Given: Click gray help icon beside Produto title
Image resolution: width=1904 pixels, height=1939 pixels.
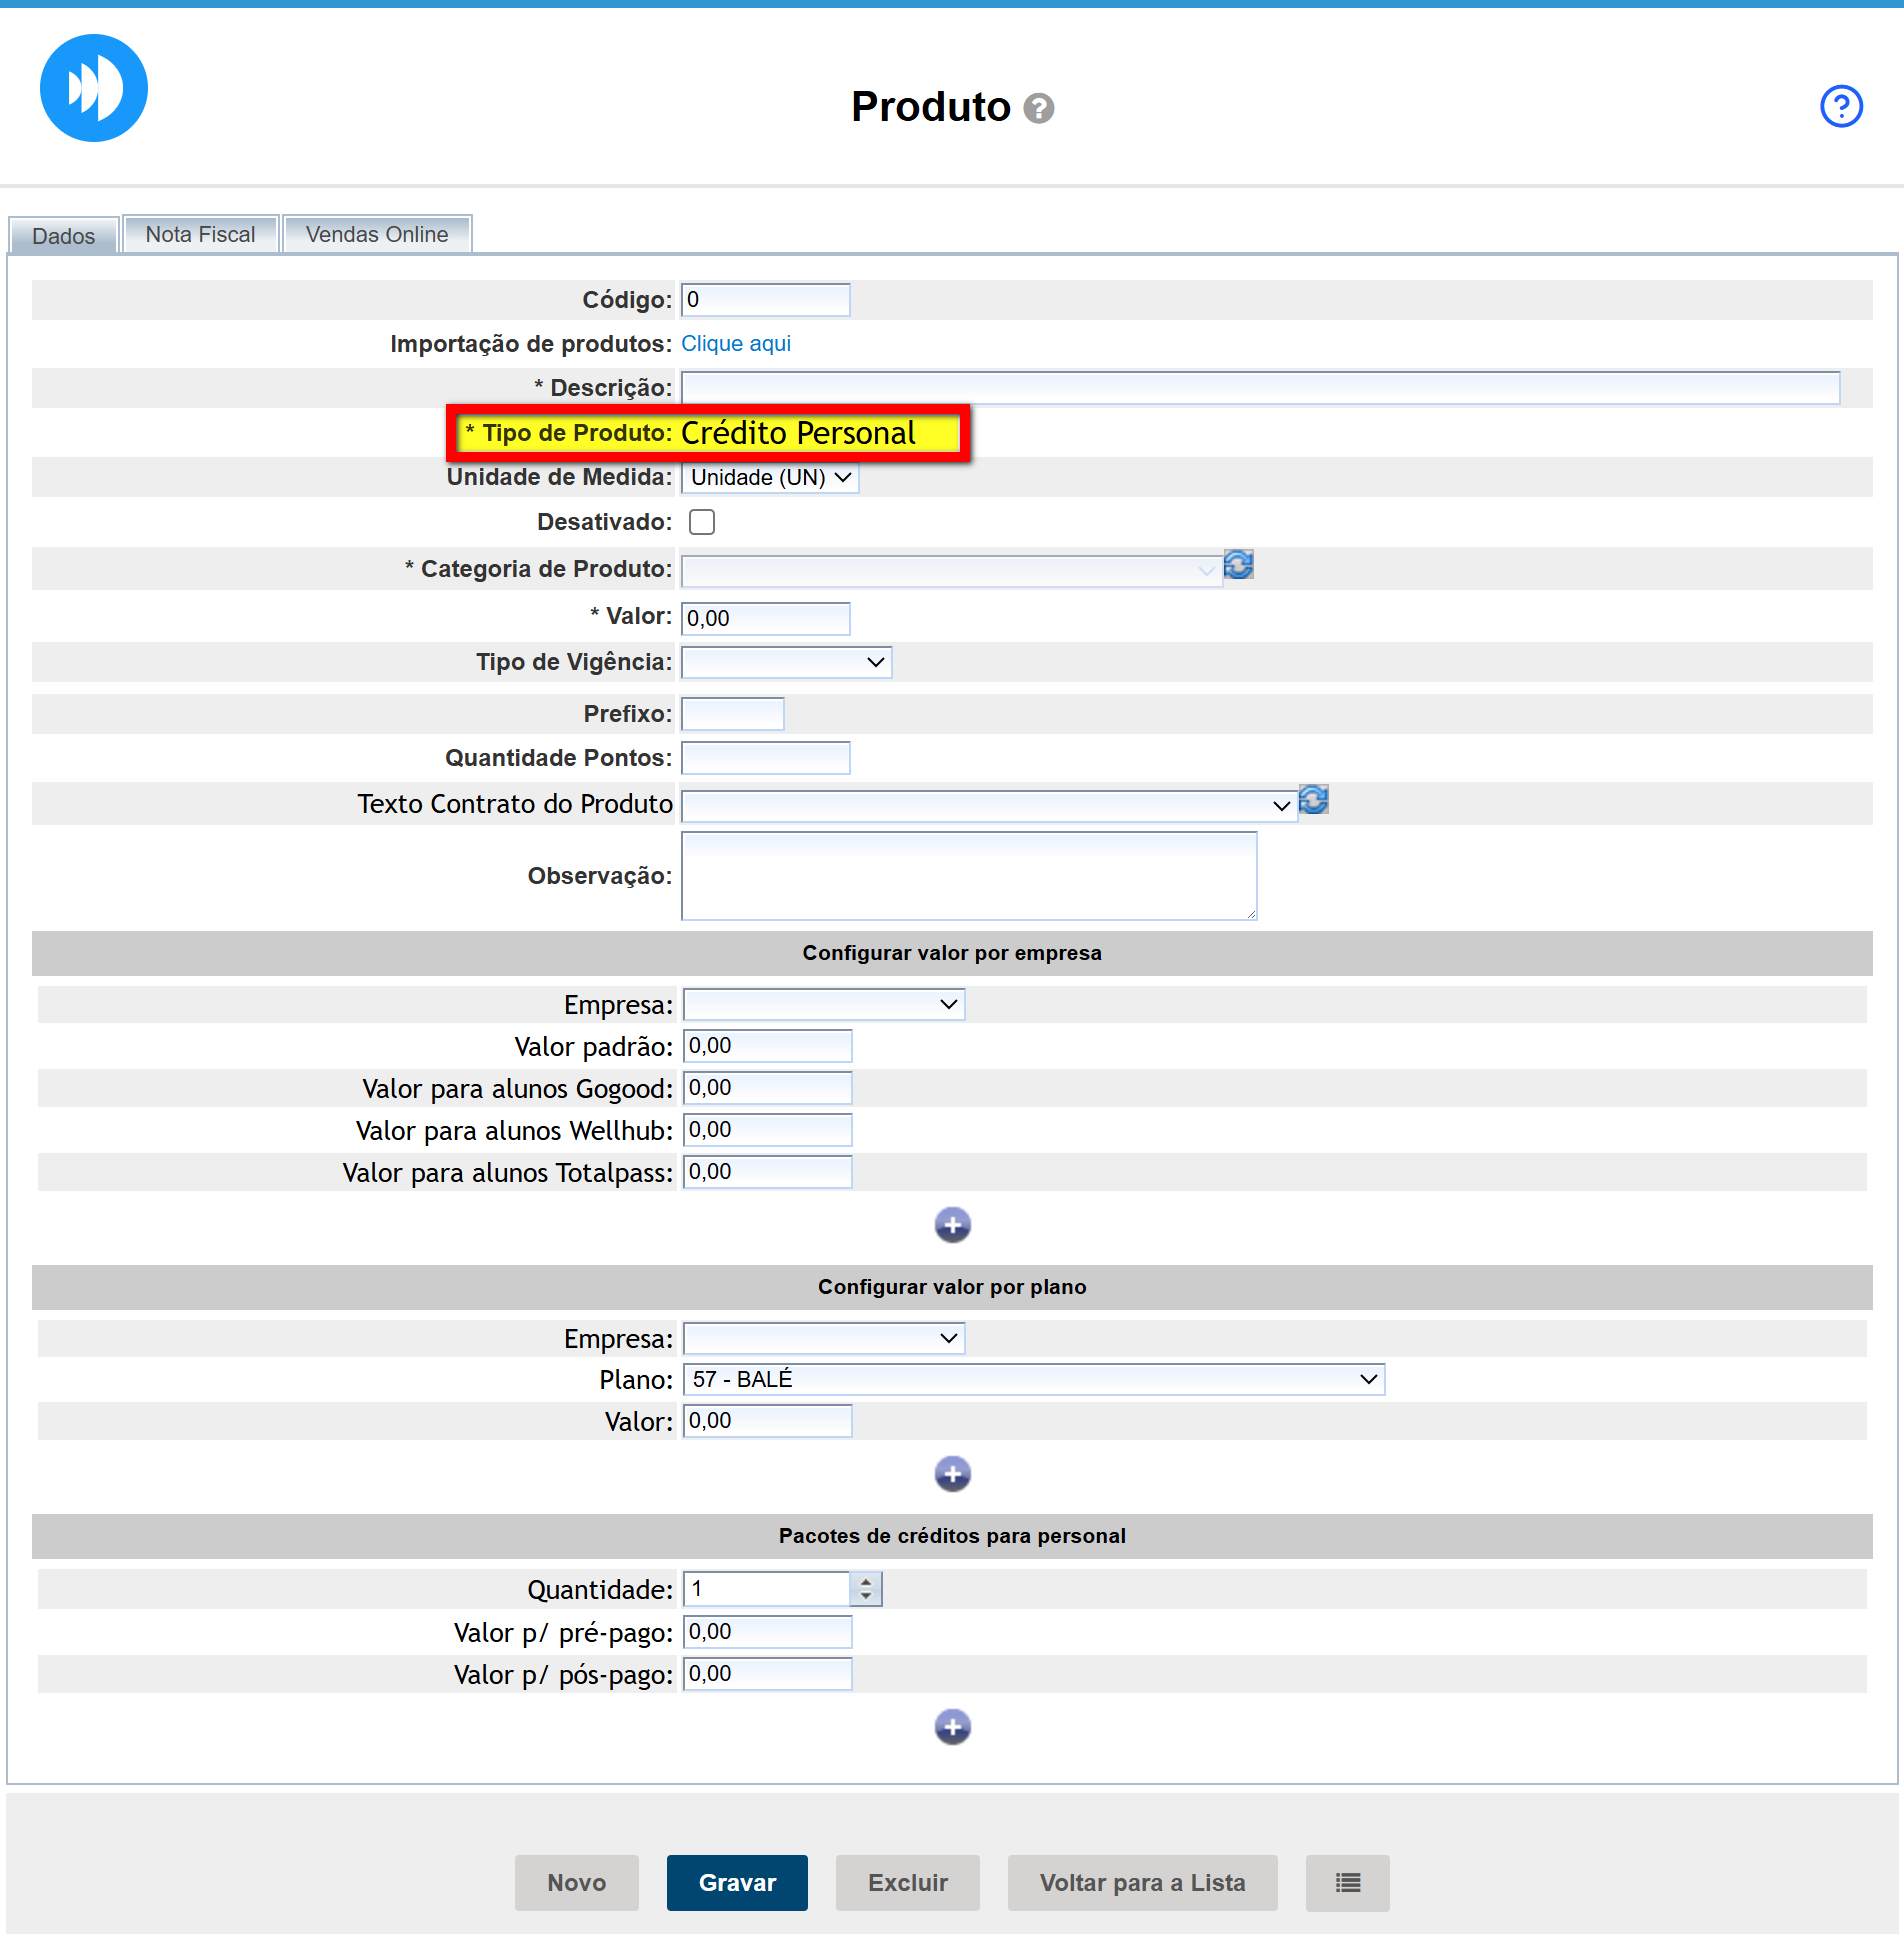Looking at the screenshot, I should (1039, 108).
